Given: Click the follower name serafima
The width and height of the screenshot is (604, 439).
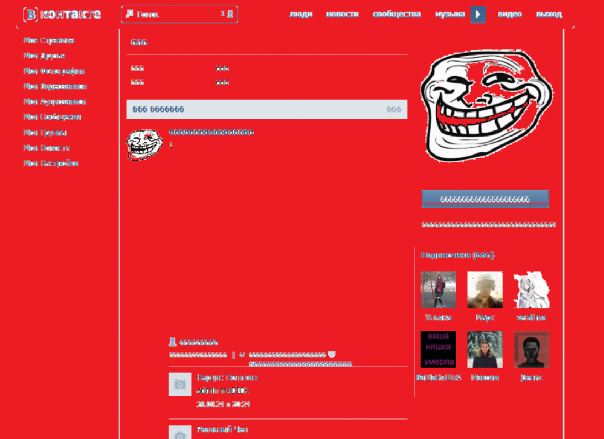Looking at the screenshot, I should (531, 318).
